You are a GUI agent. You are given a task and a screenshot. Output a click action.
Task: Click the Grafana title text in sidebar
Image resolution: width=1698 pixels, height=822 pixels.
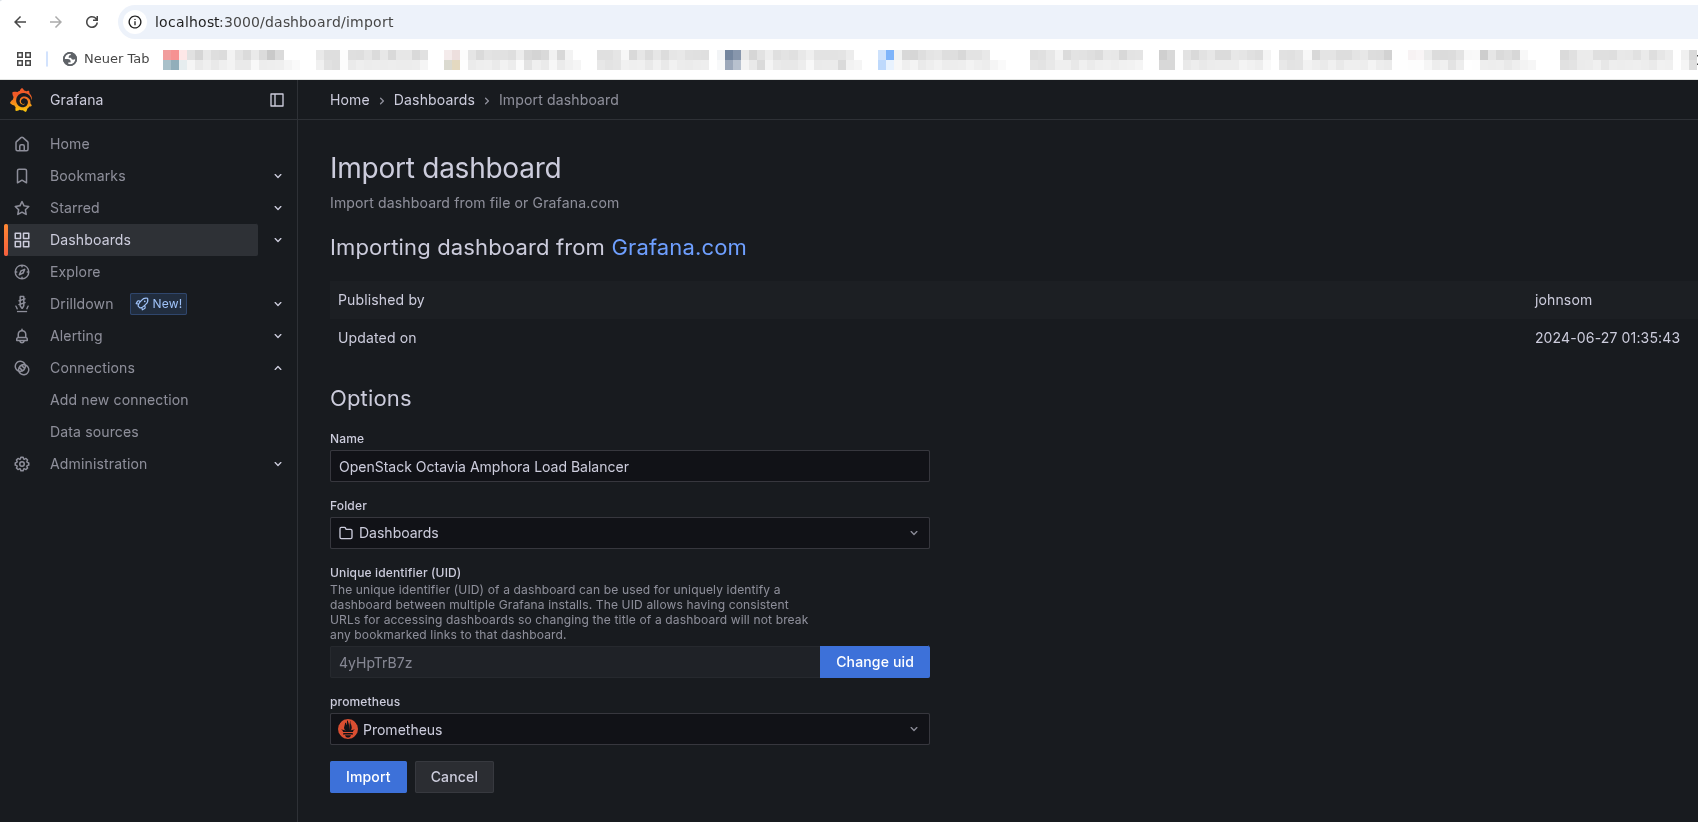[x=77, y=100]
